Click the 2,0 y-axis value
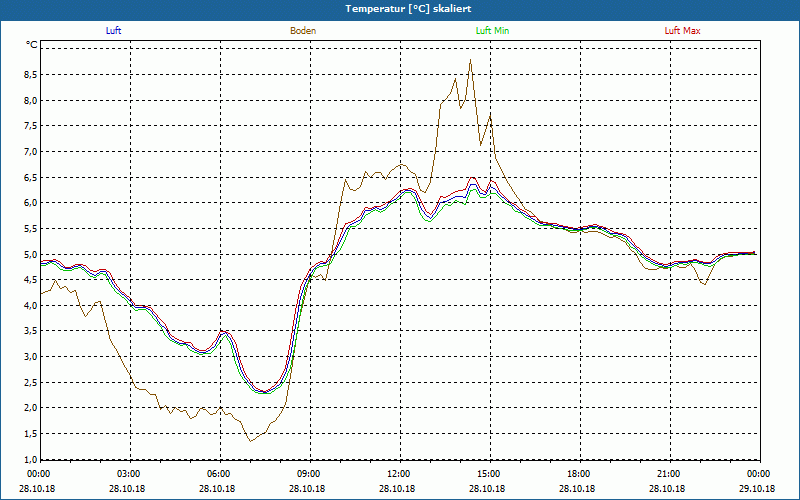The width and height of the screenshot is (800, 500). pyautogui.click(x=31, y=408)
